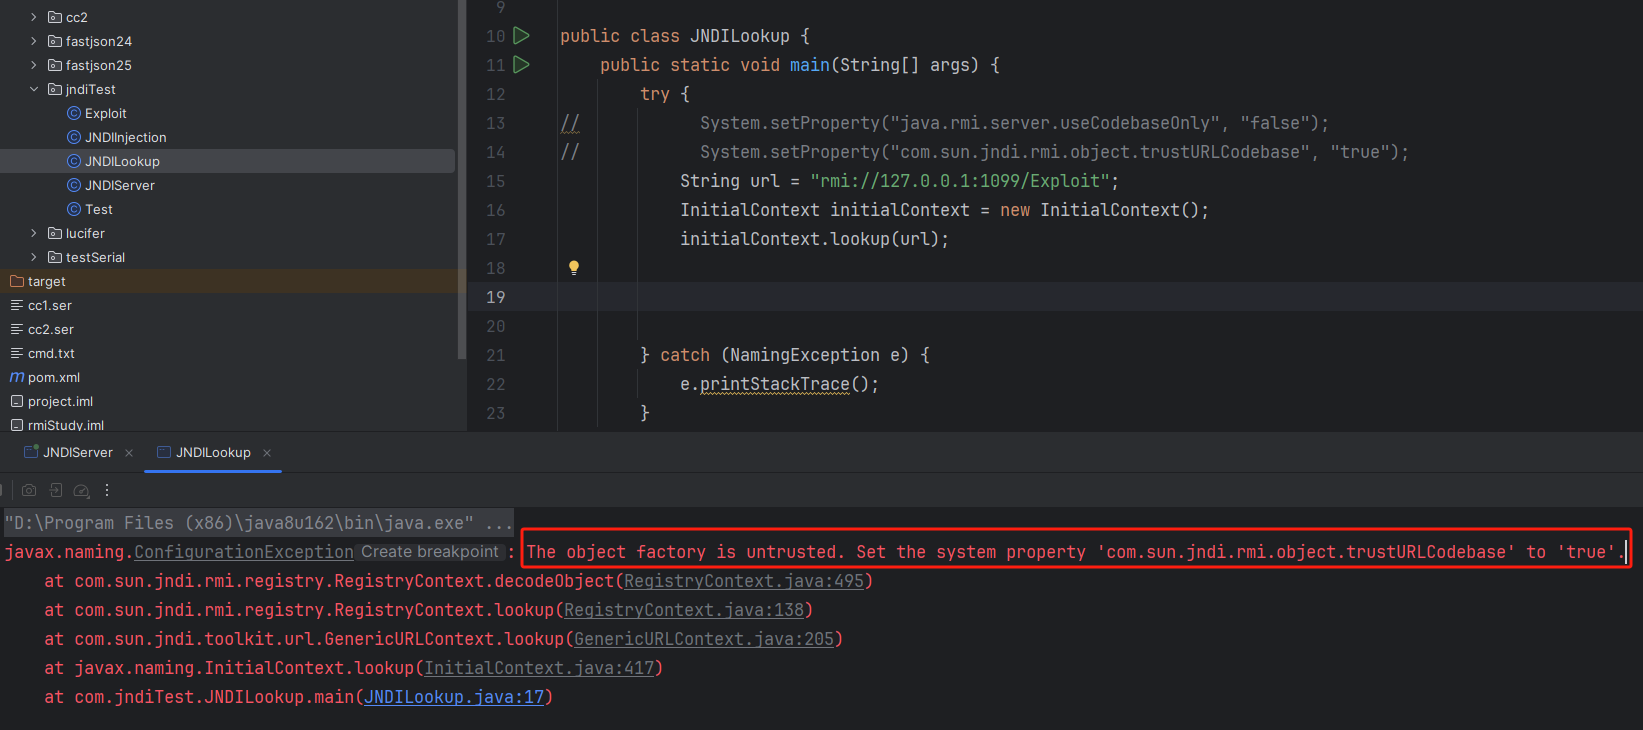Open project.iml file

tap(60, 401)
